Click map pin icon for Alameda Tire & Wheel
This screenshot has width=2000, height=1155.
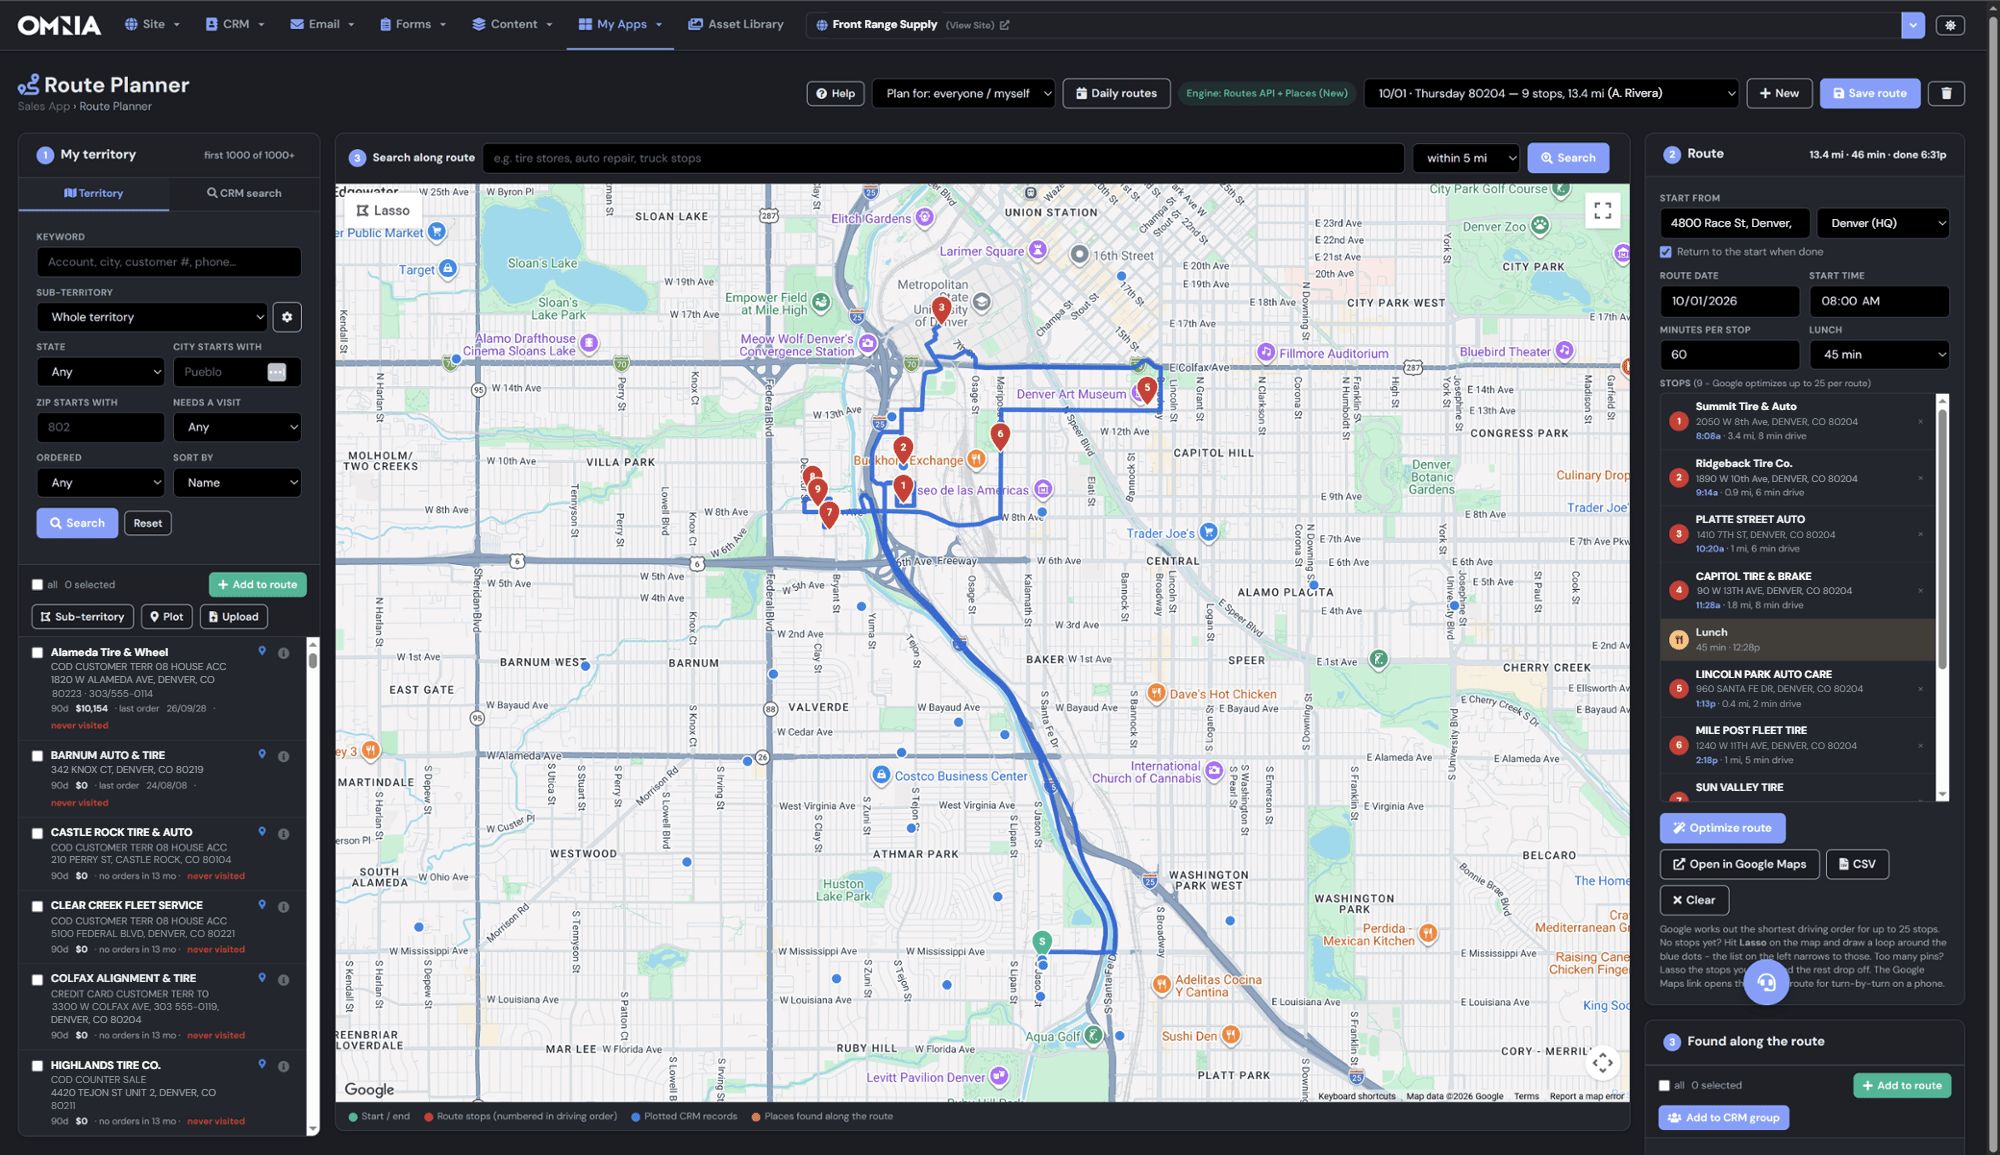click(262, 651)
